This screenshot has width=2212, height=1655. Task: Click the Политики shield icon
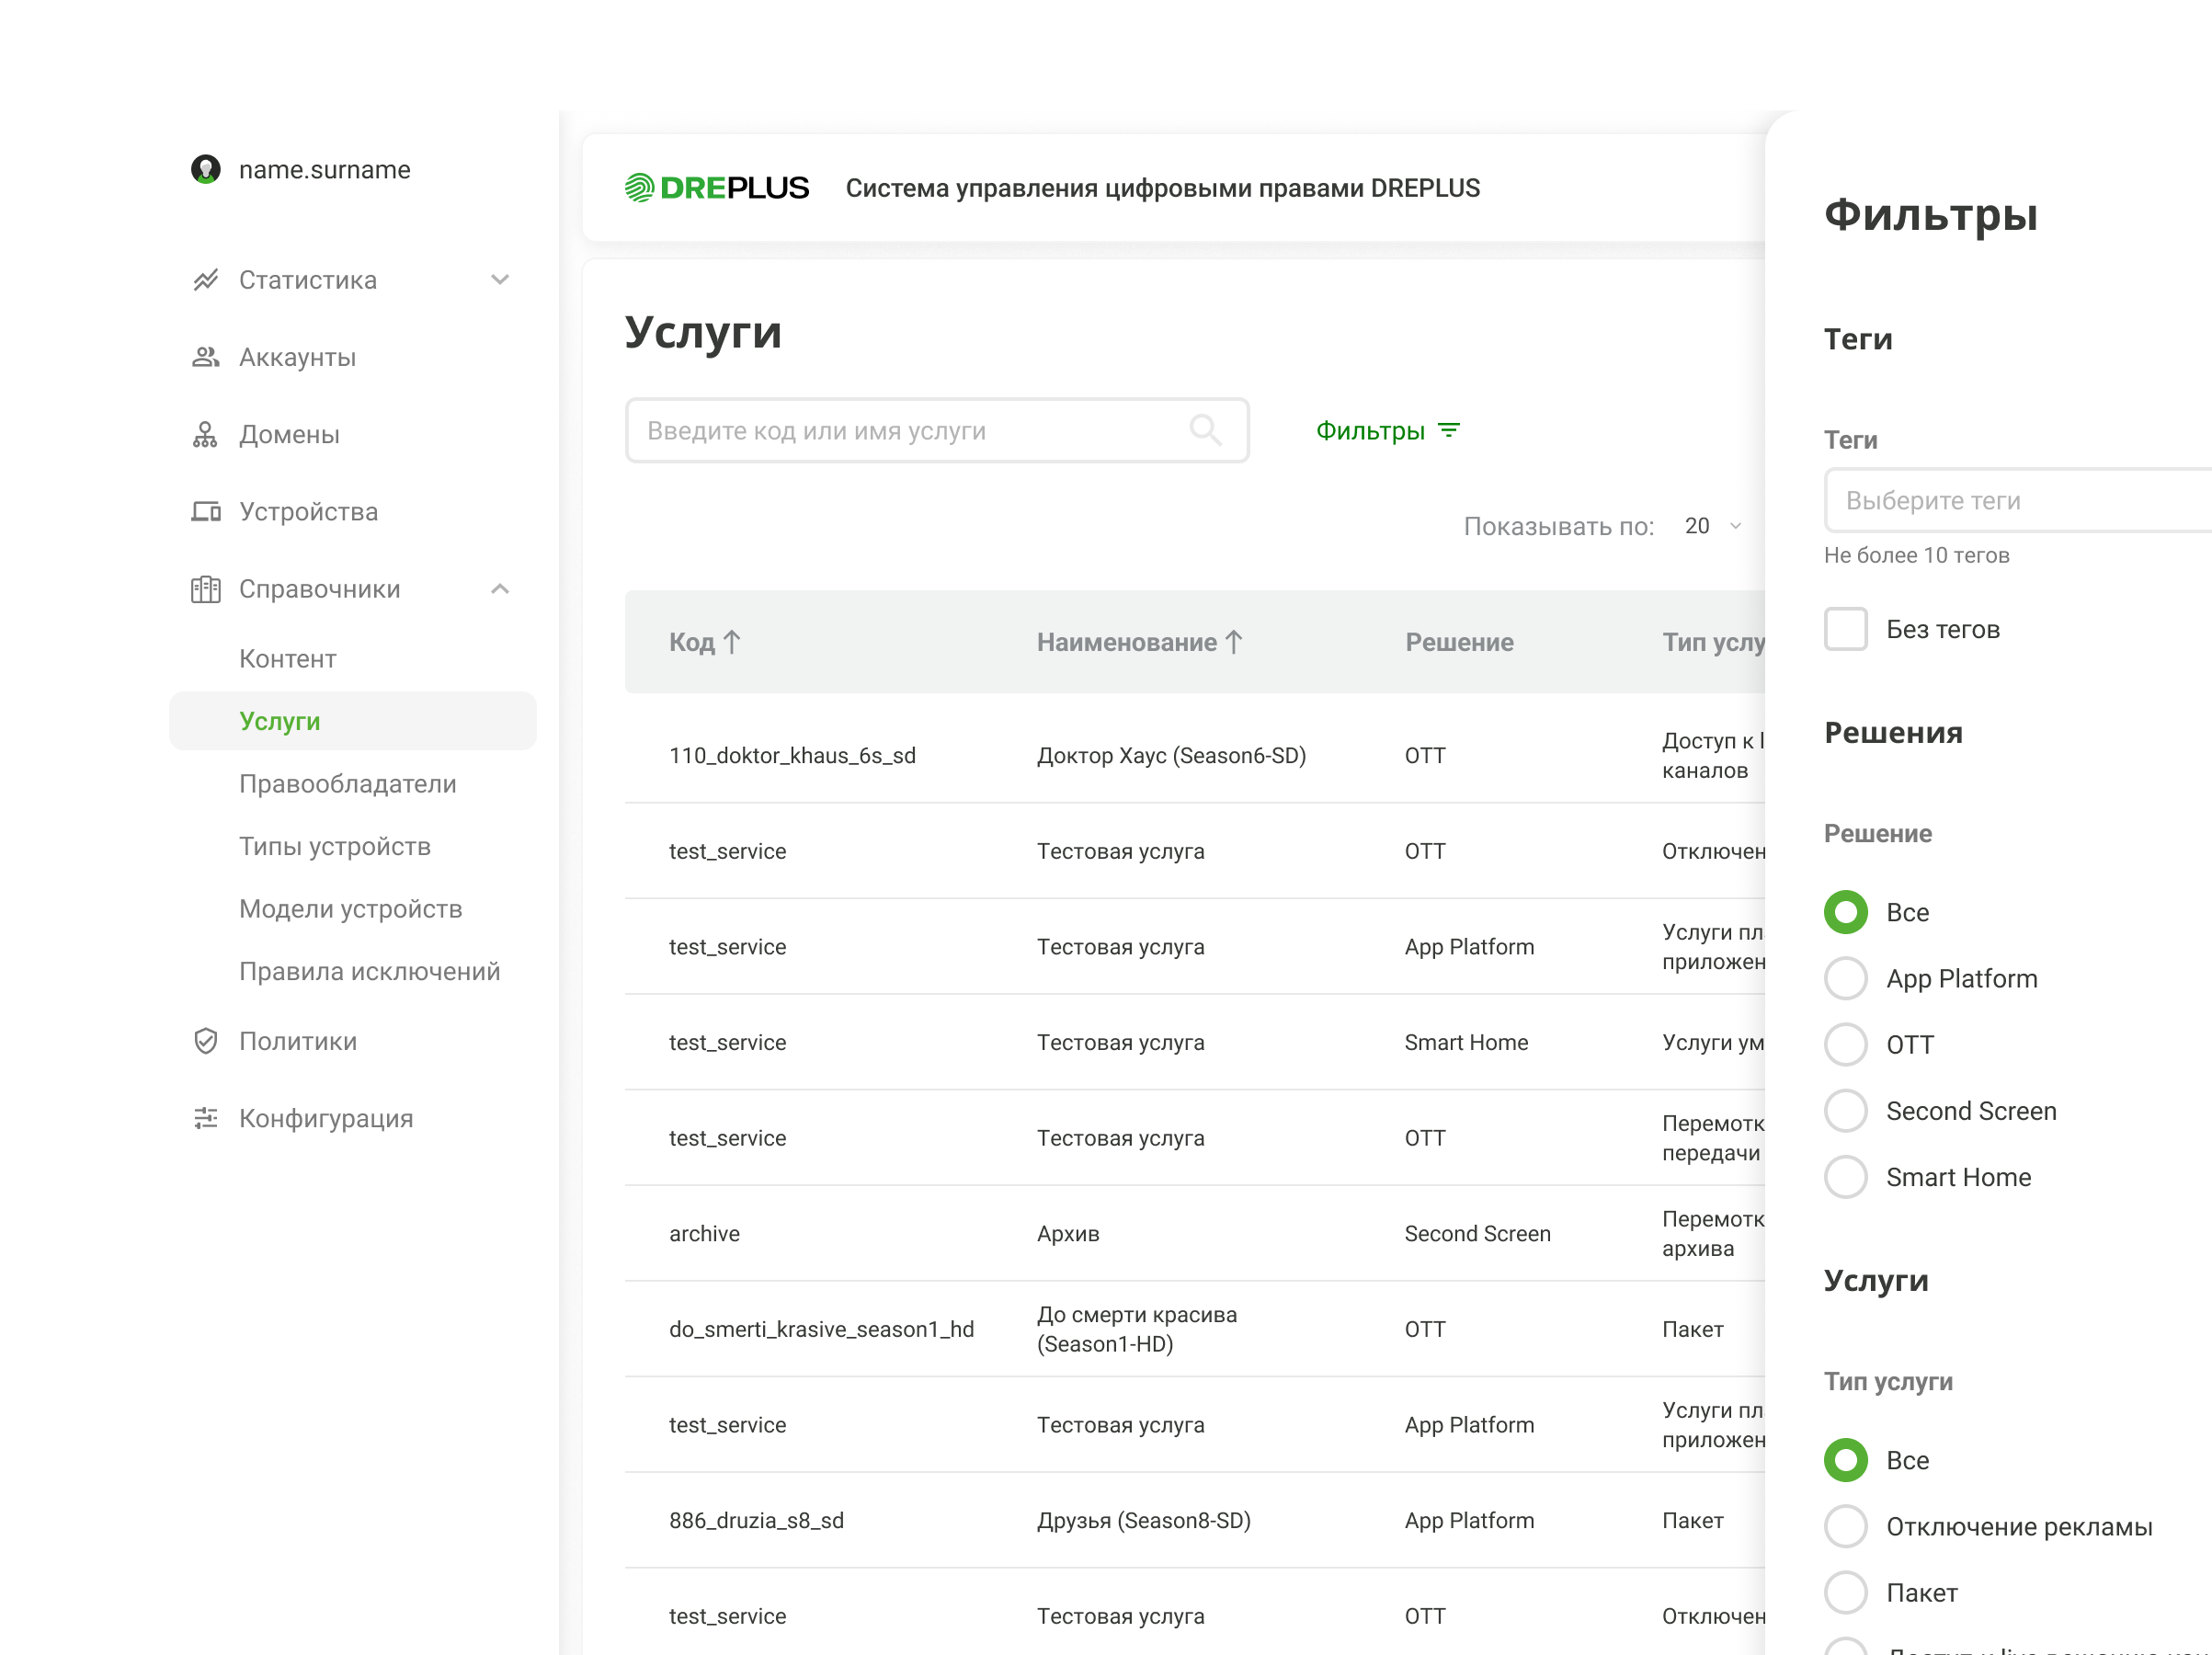pos(206,1041)
